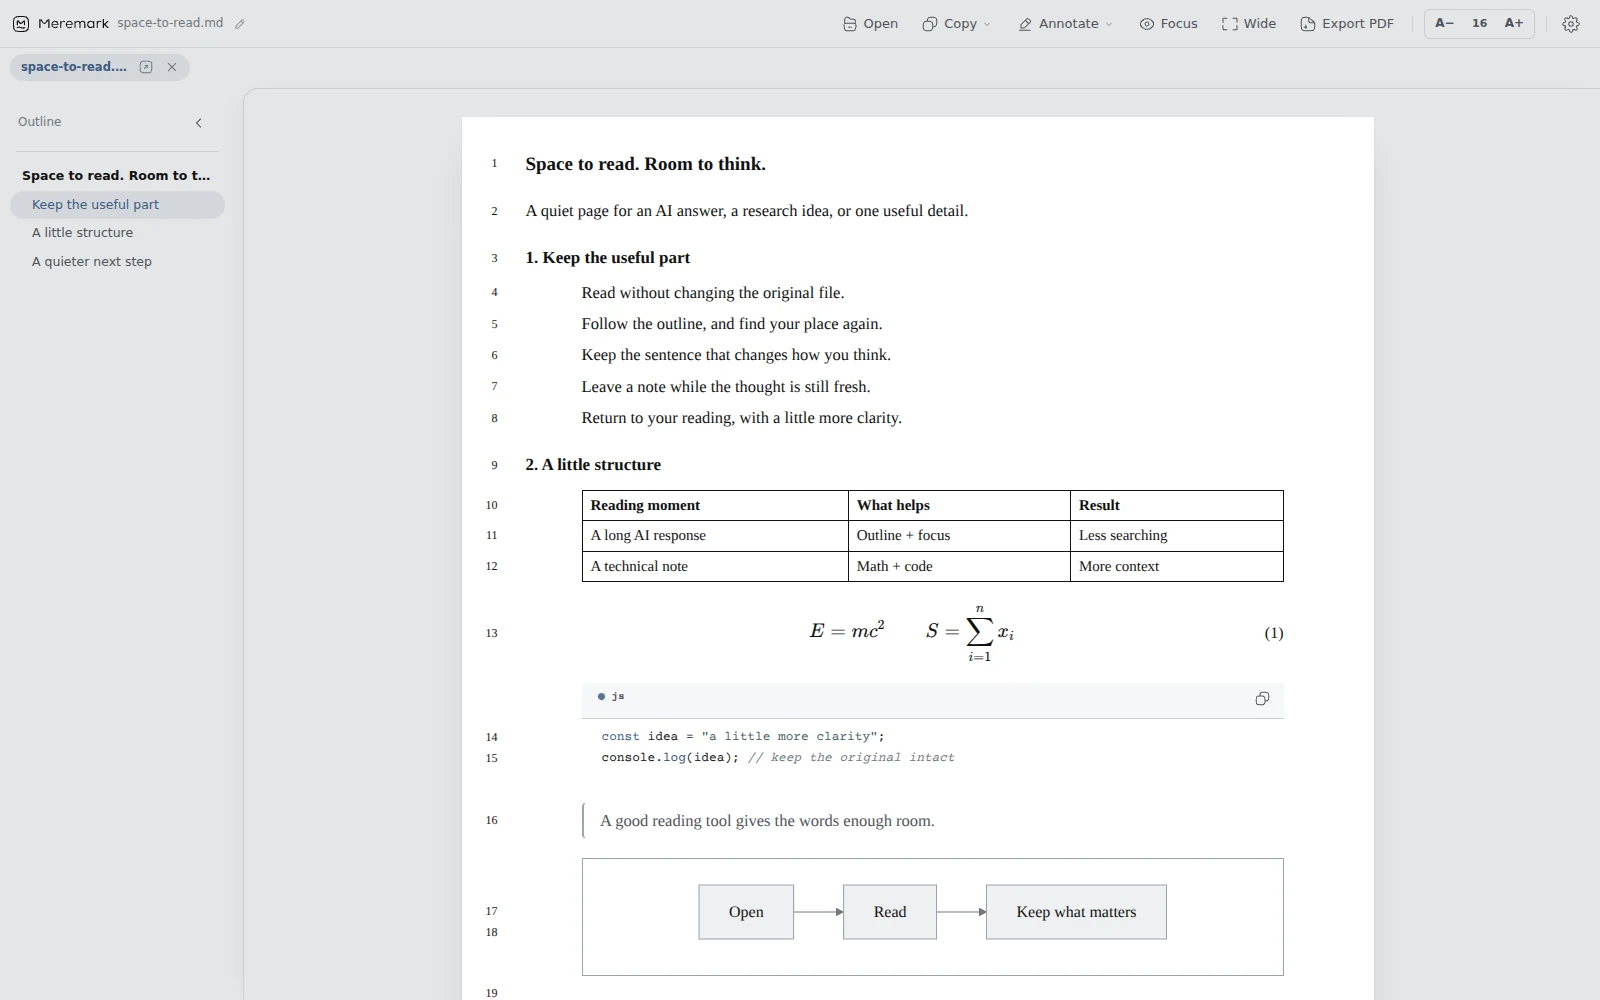Click the 'Math + code' table cell
The image size is (1600, 1000).
958,566
